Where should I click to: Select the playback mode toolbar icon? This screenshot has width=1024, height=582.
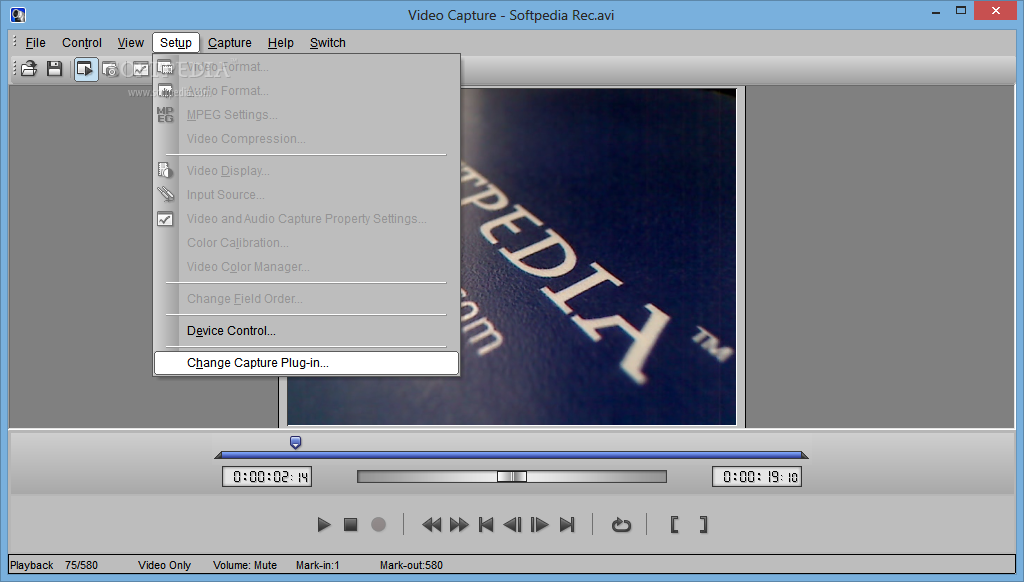point(86,69)
